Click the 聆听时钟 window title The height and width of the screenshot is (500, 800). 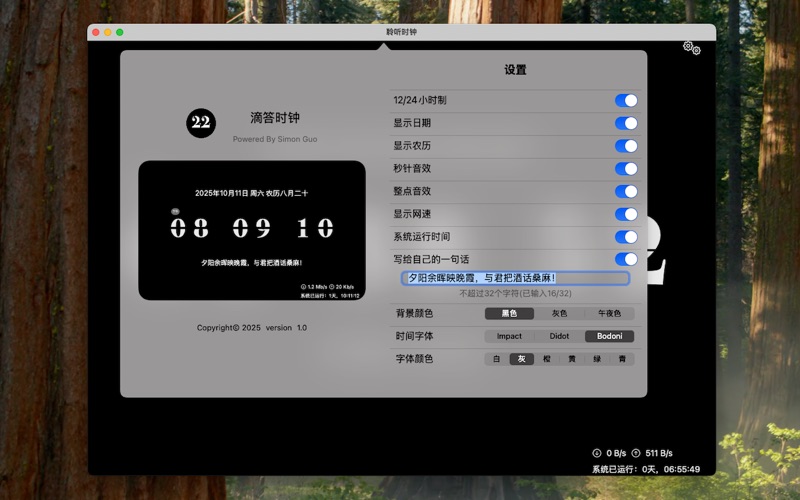(402, 32)
